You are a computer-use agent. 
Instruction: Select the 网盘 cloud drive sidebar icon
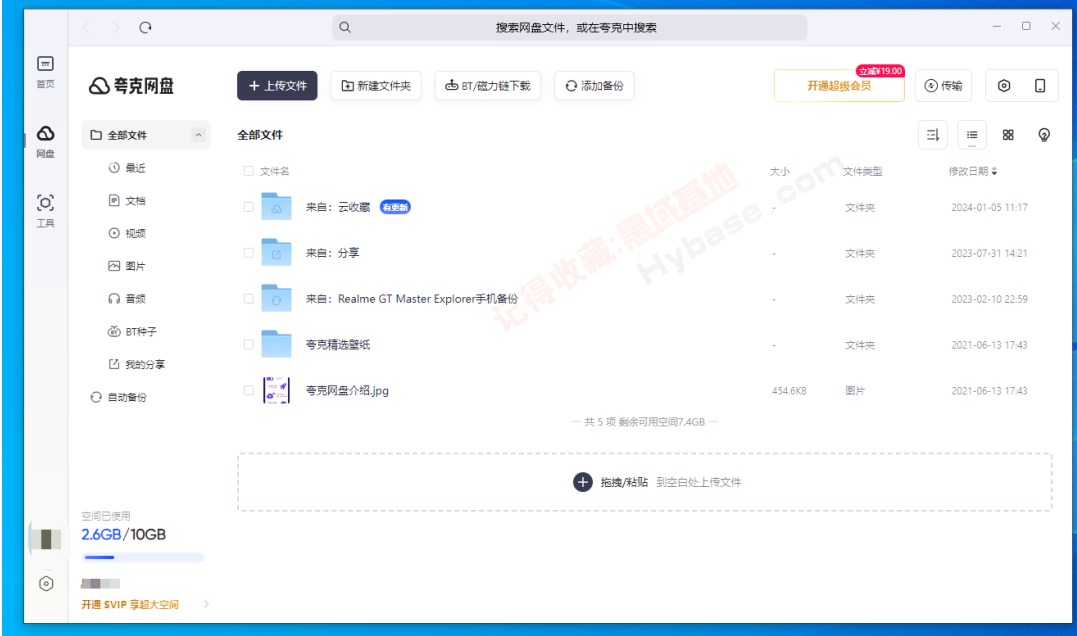[45, 141]
